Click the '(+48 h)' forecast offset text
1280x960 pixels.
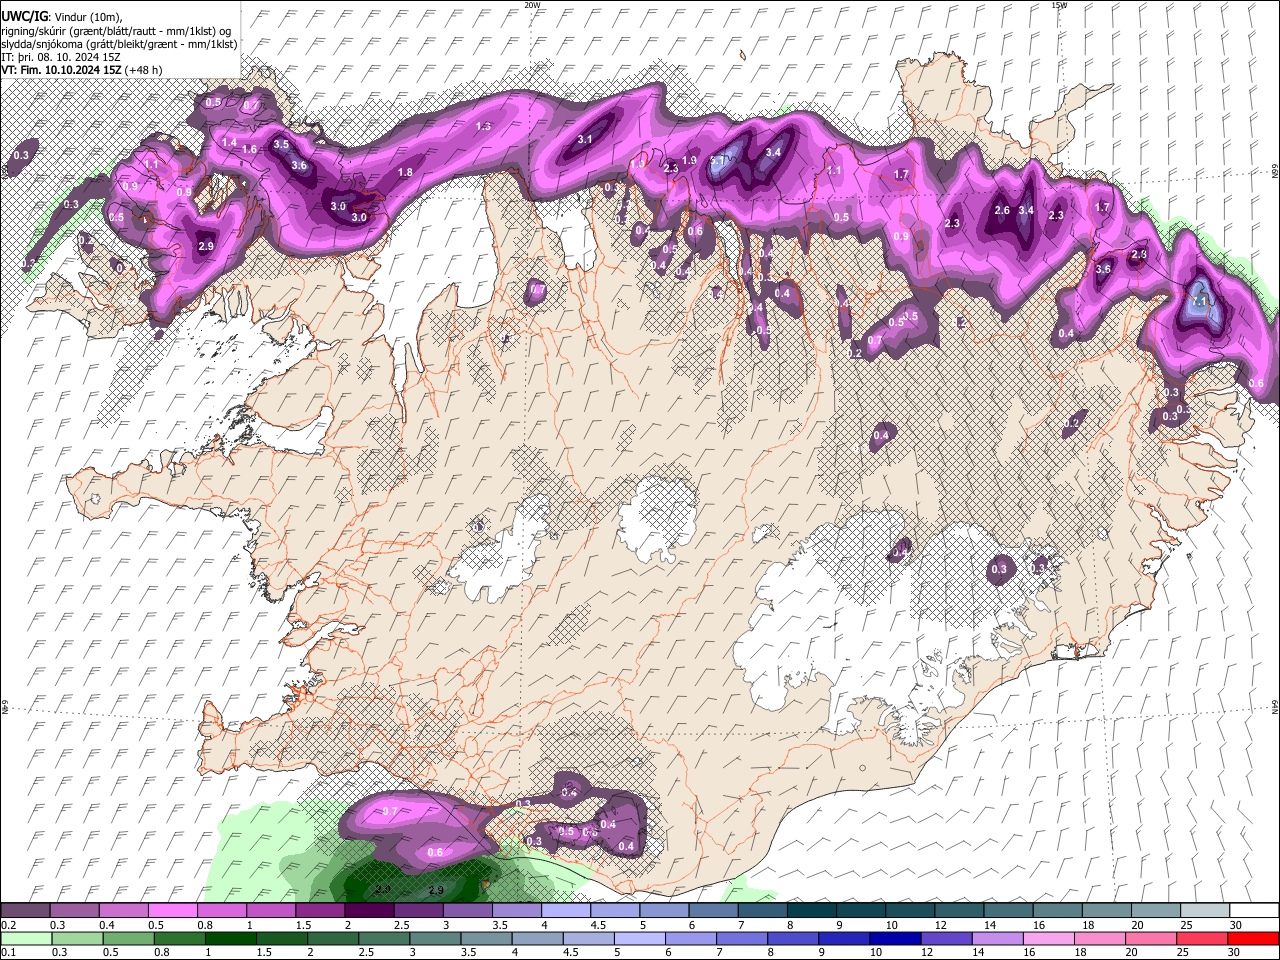click(145, 70)
